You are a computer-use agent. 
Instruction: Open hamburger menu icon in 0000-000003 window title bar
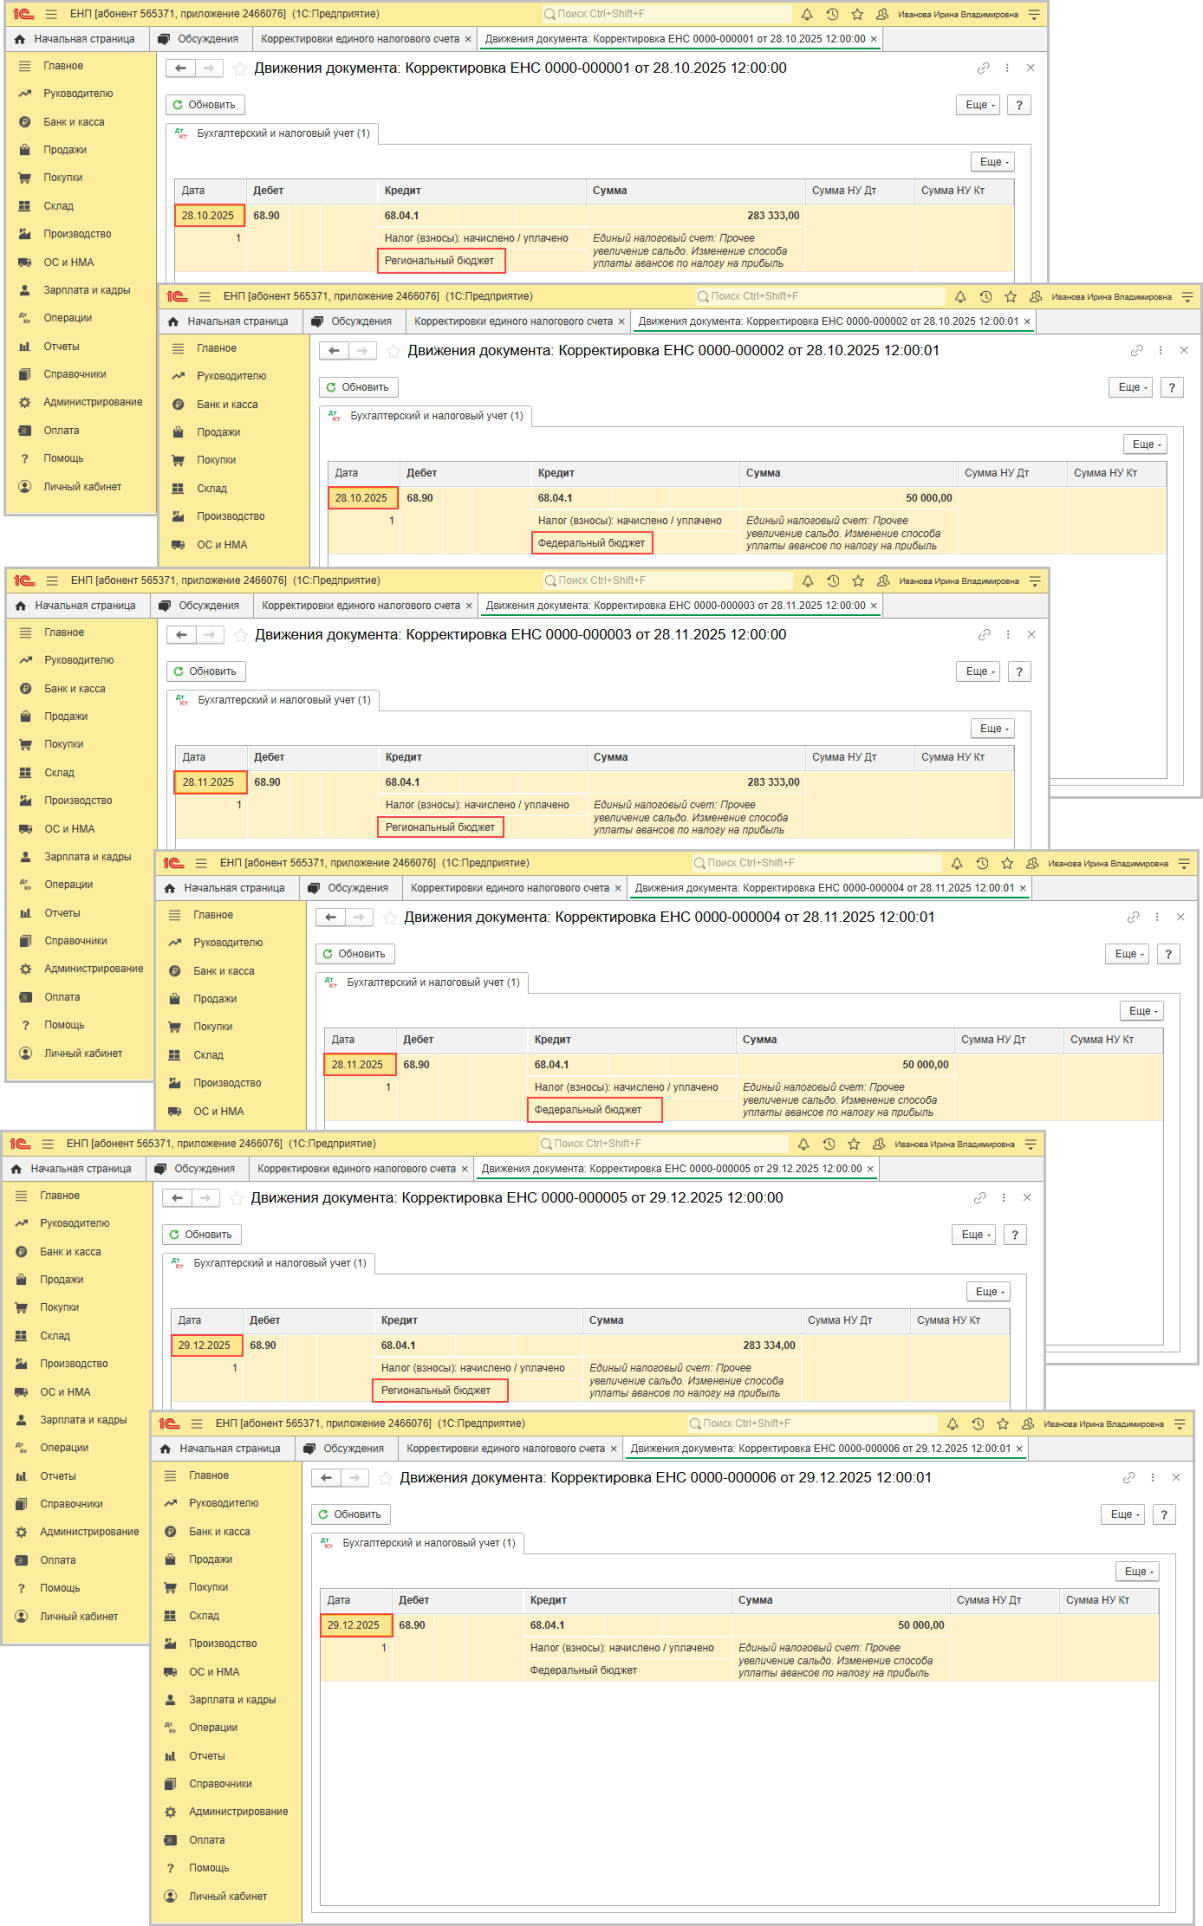pos(52,581)
